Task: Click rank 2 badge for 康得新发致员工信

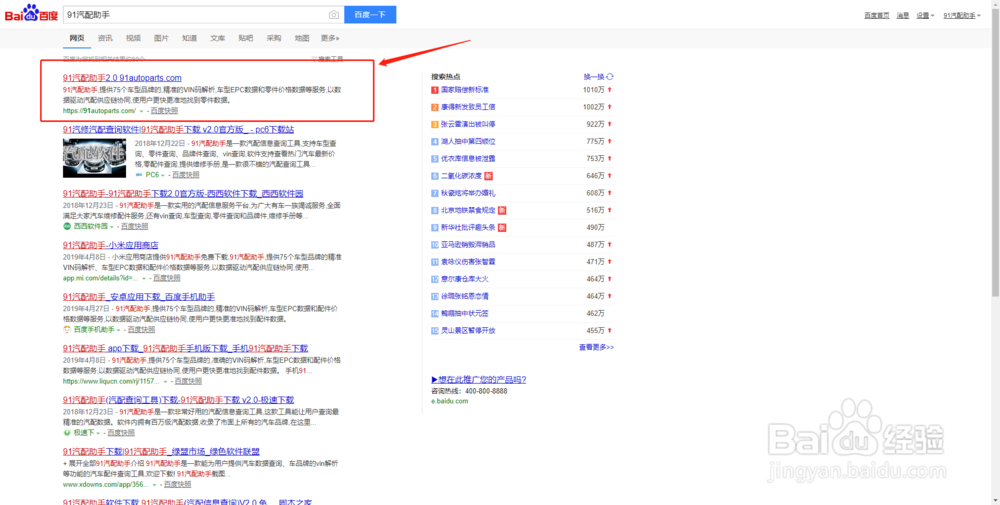Action: [x=435, y=107]
